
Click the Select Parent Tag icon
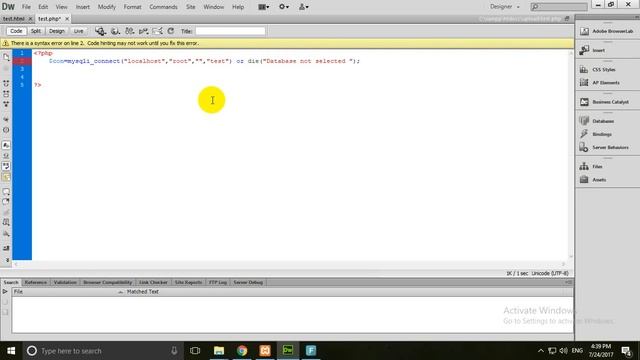point(6,119)
